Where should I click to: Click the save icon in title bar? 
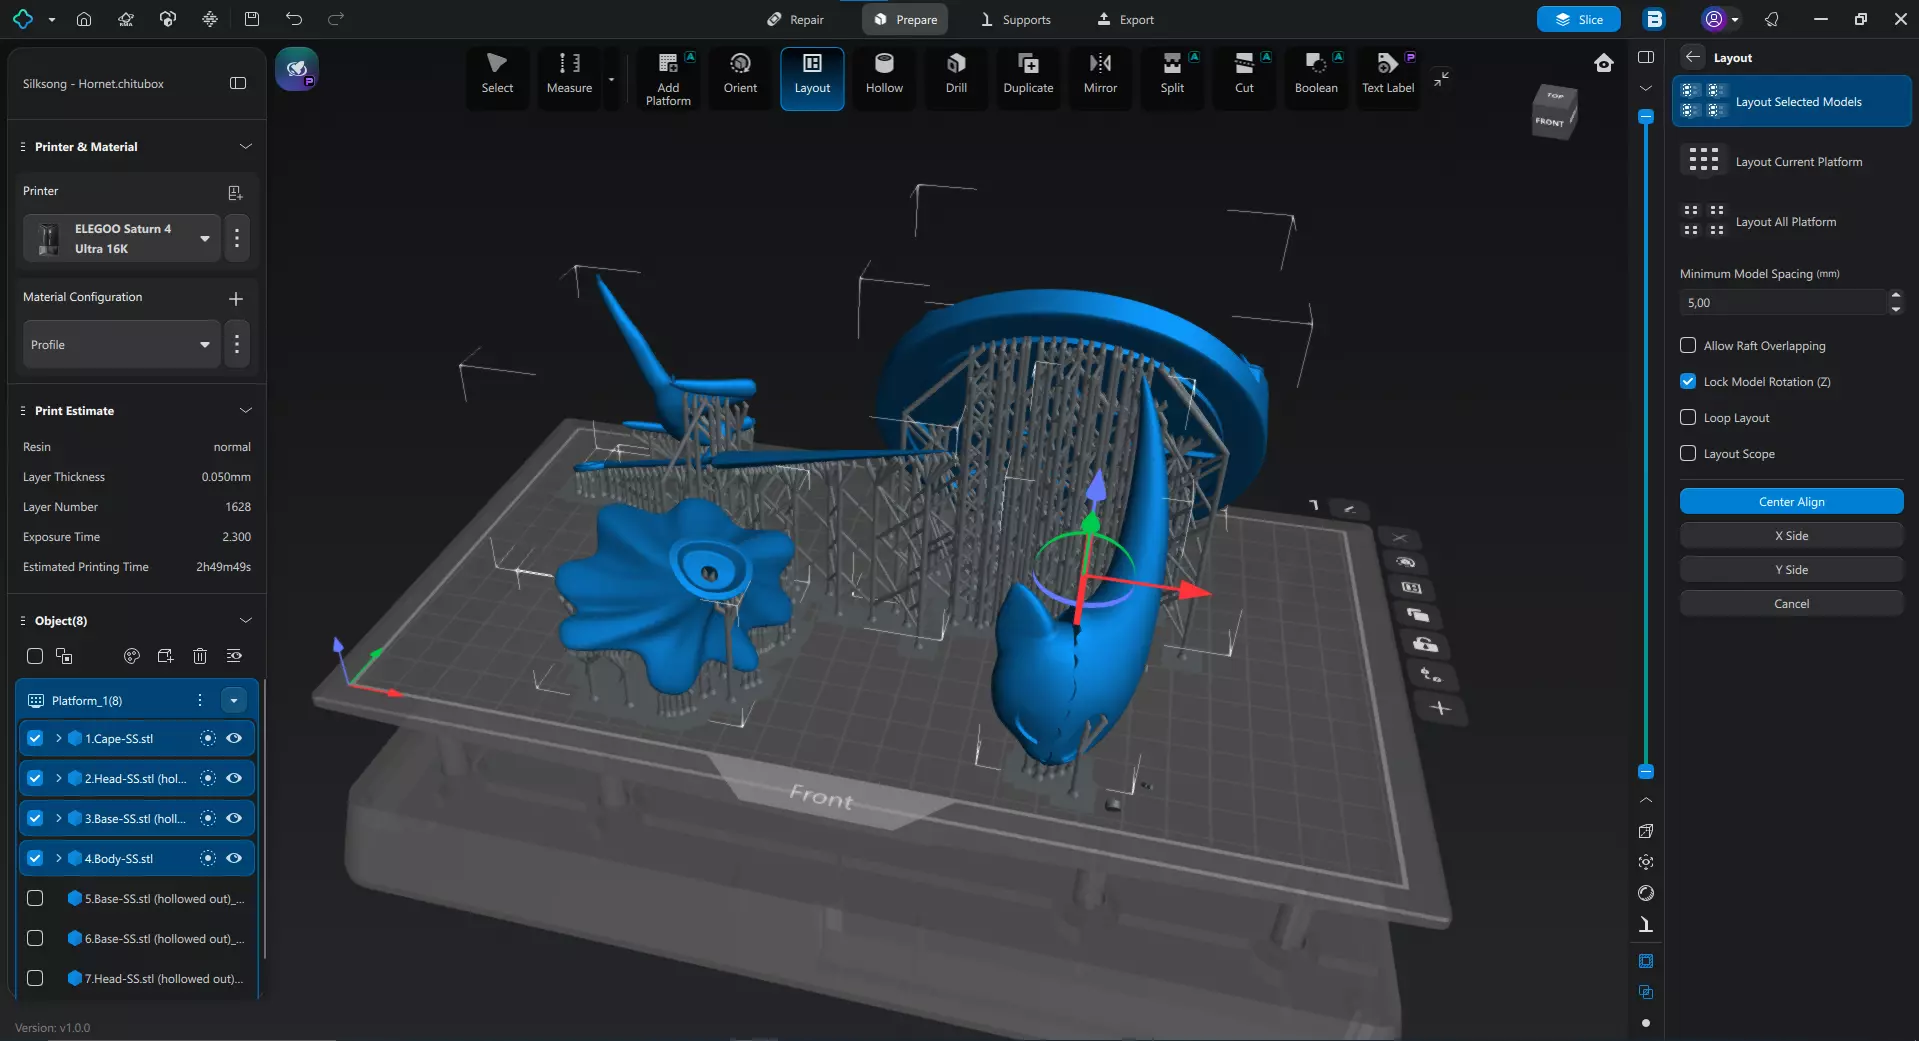pyautogui.click(x=252, y=19)
